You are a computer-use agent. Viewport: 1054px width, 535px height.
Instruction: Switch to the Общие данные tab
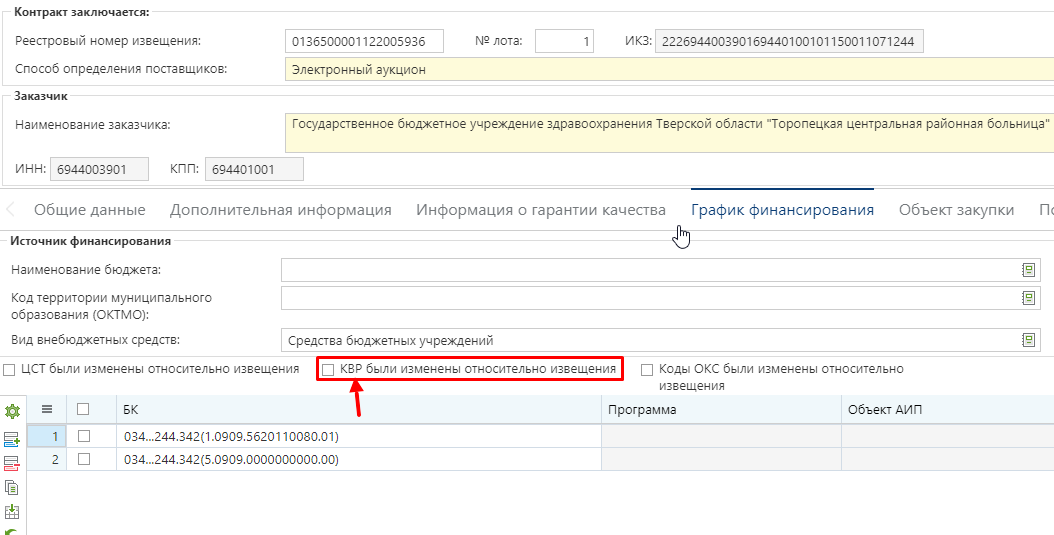point(90,210)
